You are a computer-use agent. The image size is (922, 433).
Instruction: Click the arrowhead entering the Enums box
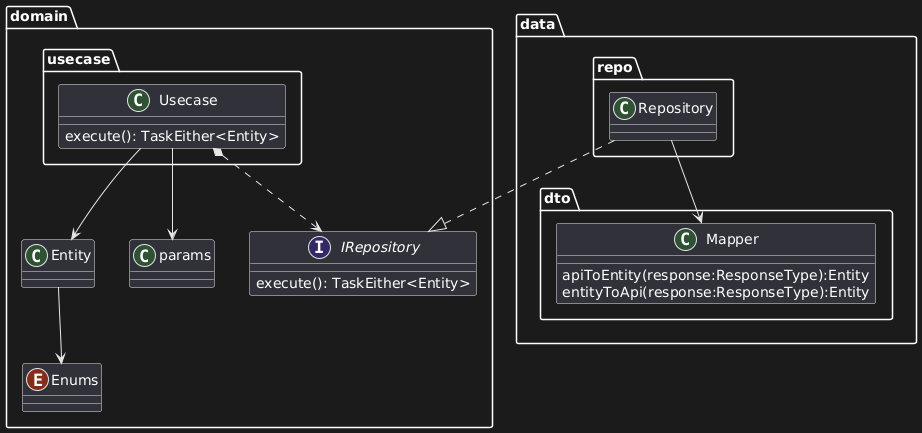click(x=61, y=357)
